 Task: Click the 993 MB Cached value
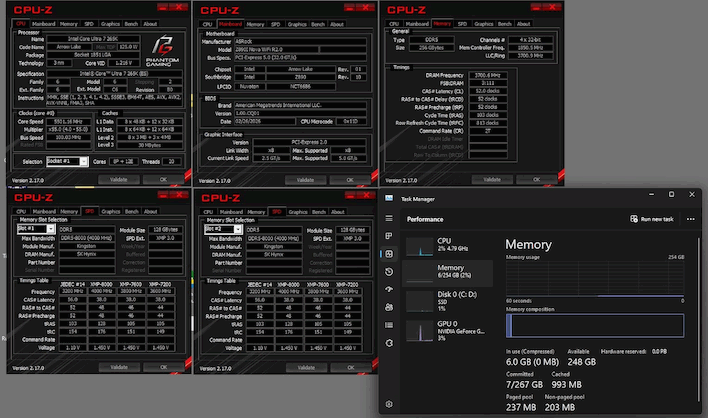[566, 385]
